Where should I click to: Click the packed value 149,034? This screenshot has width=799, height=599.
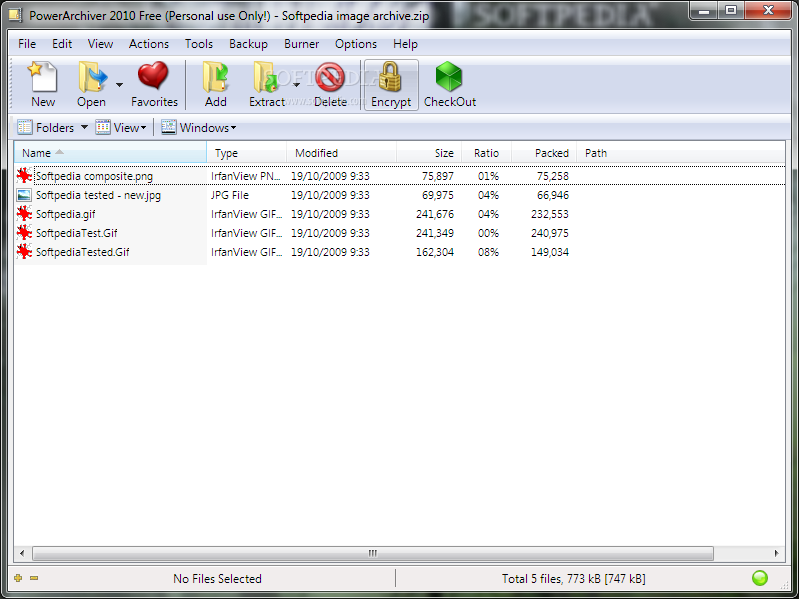coord(550,252)
